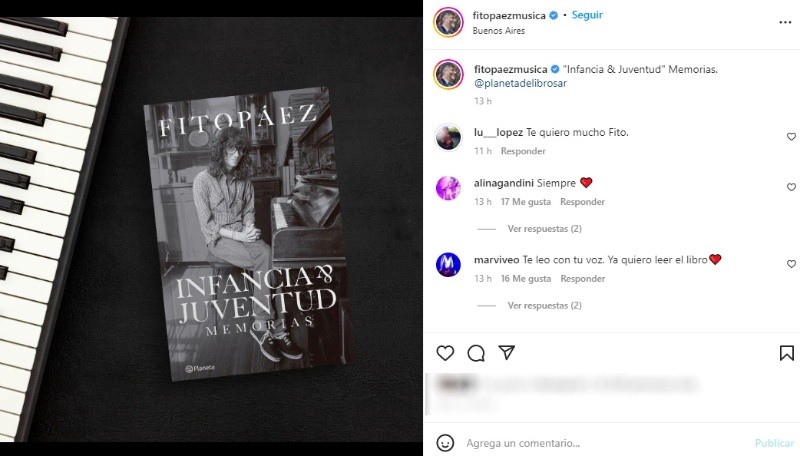Follow fitopaezmusica with Seguir
The image size is (800, 456).
pyautogui.click(x=587, y=15)
